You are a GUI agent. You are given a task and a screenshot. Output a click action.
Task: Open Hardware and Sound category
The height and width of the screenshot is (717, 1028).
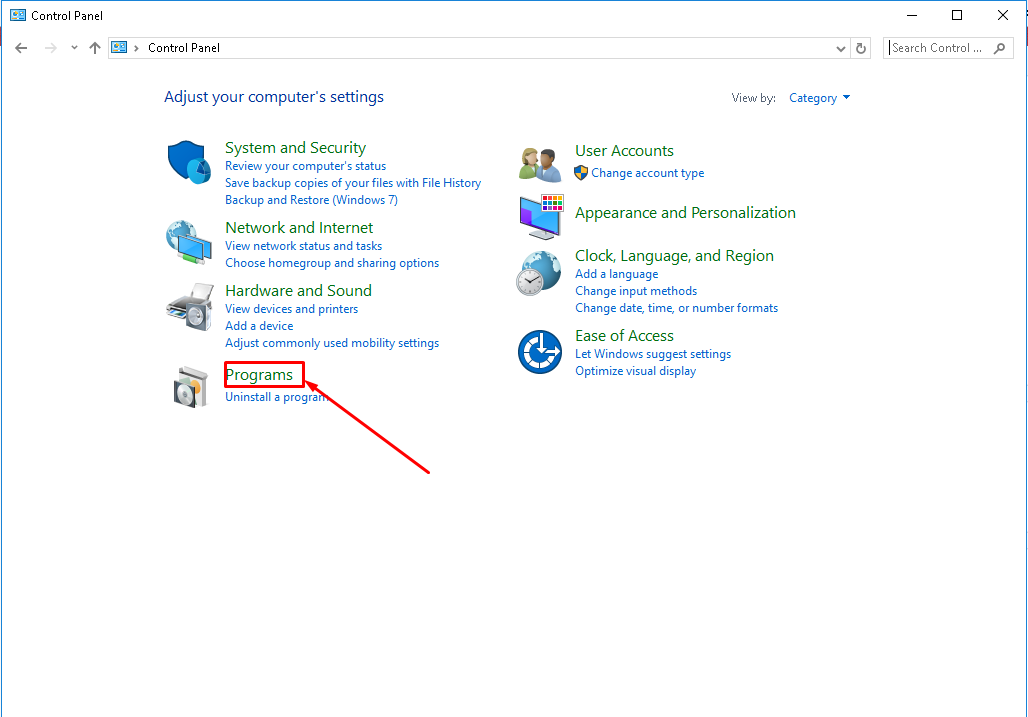pos(298,290)
